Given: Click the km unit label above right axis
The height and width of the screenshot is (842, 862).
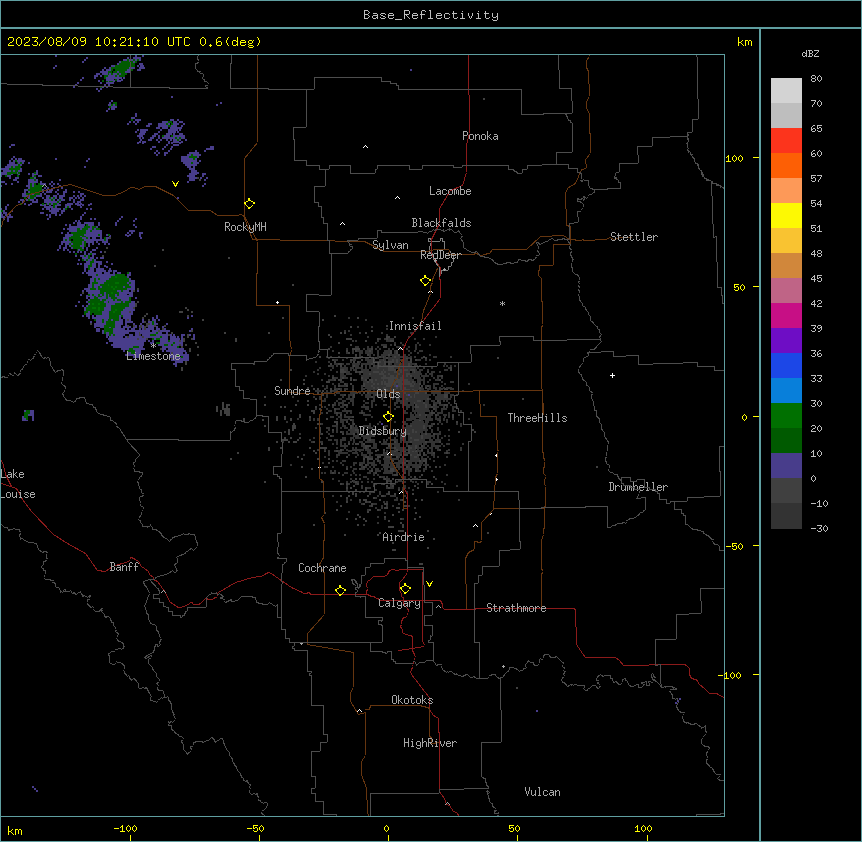Looking at the screenshot, I should 745,42.
